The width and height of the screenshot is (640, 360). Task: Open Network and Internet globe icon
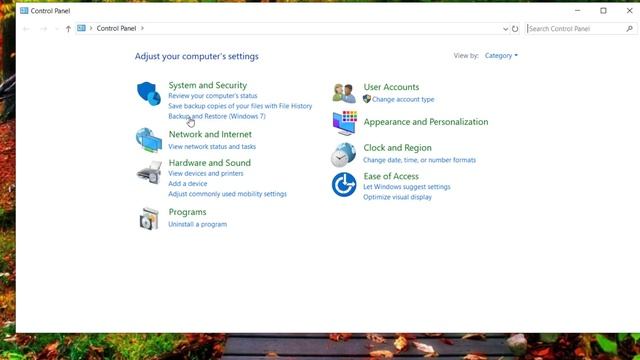click(149, 140)
